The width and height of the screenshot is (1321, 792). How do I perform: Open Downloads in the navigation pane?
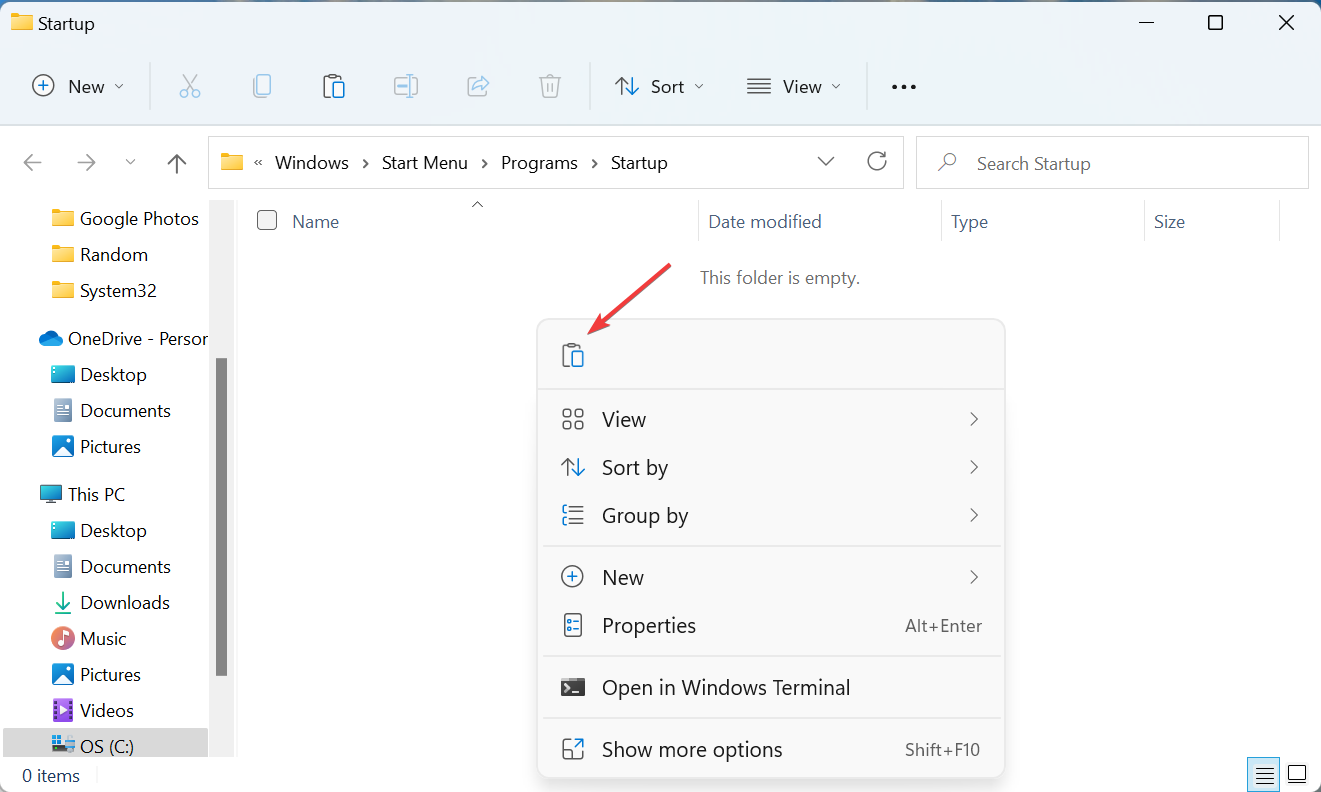[125, 602]
